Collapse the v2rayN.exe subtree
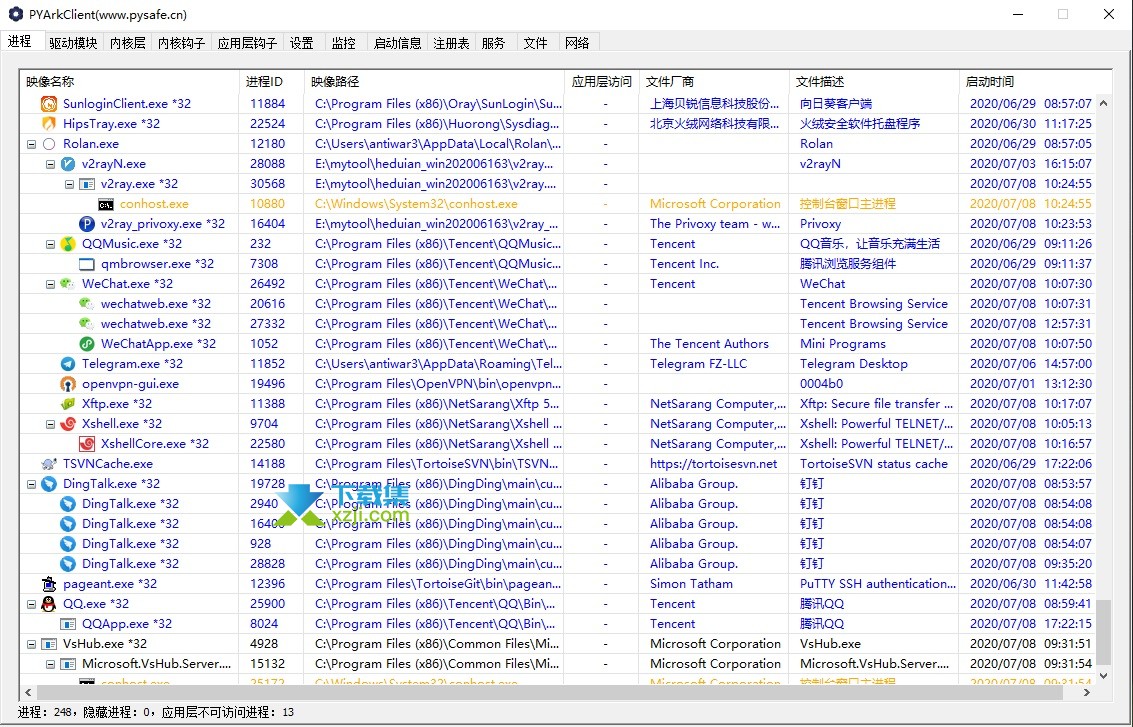The height and width of the screenshot is (727, 1133). [x=50, y=164]
